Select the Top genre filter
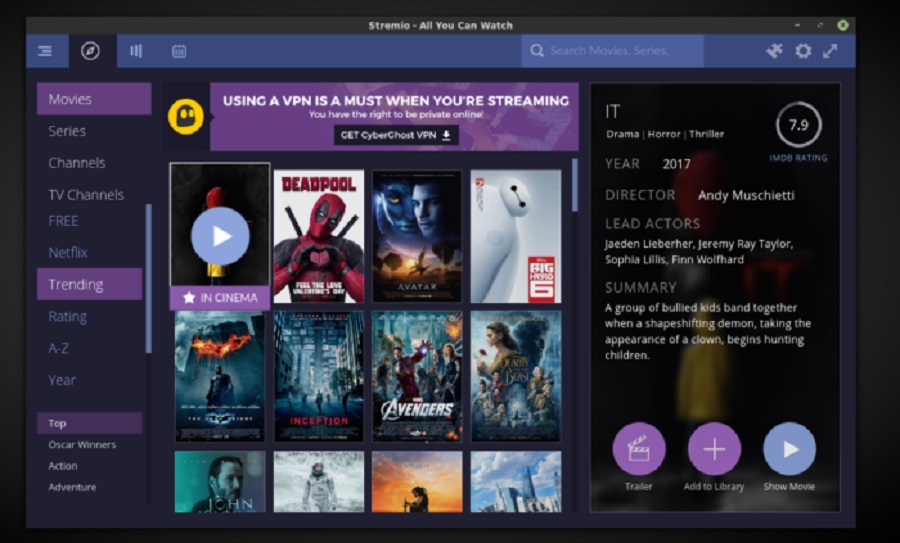Image resolution: width=900 pixels, height=543 pixels. point(90,423)
